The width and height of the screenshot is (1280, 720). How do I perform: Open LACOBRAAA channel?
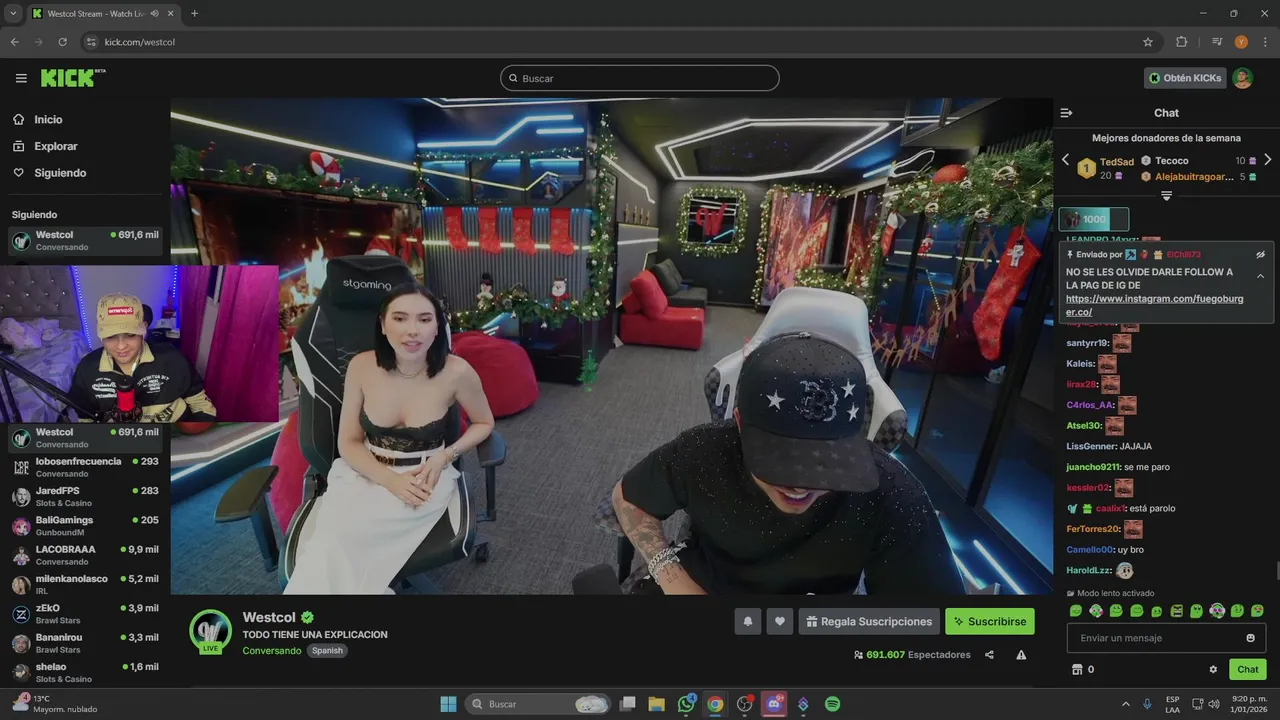(x=85, y=555)
